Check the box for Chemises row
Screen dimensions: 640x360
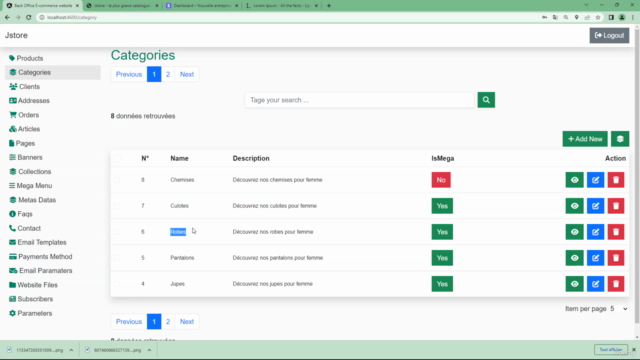point(117,180)
